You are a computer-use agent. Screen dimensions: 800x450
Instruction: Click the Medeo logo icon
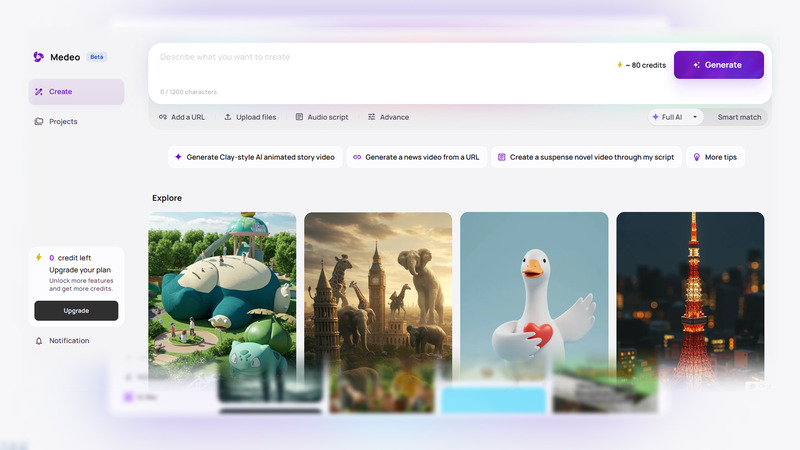tap(38, 57)
